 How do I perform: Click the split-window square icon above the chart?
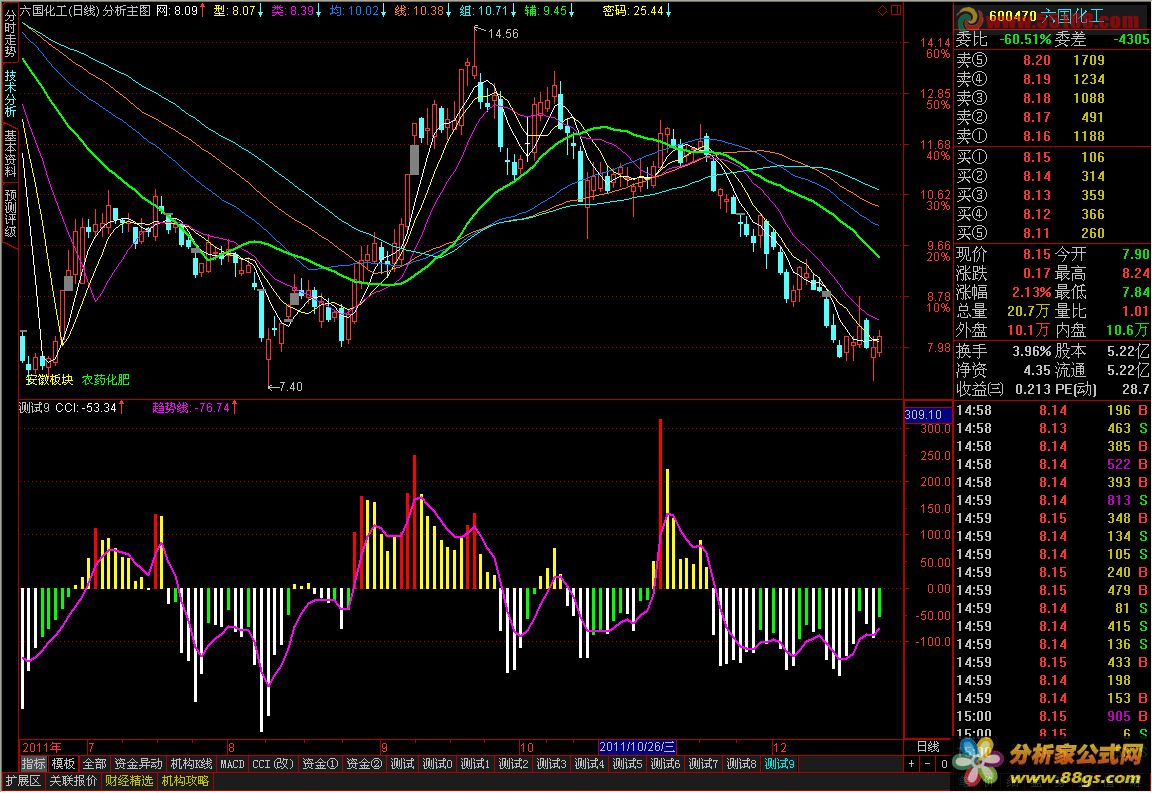(896, 10)
